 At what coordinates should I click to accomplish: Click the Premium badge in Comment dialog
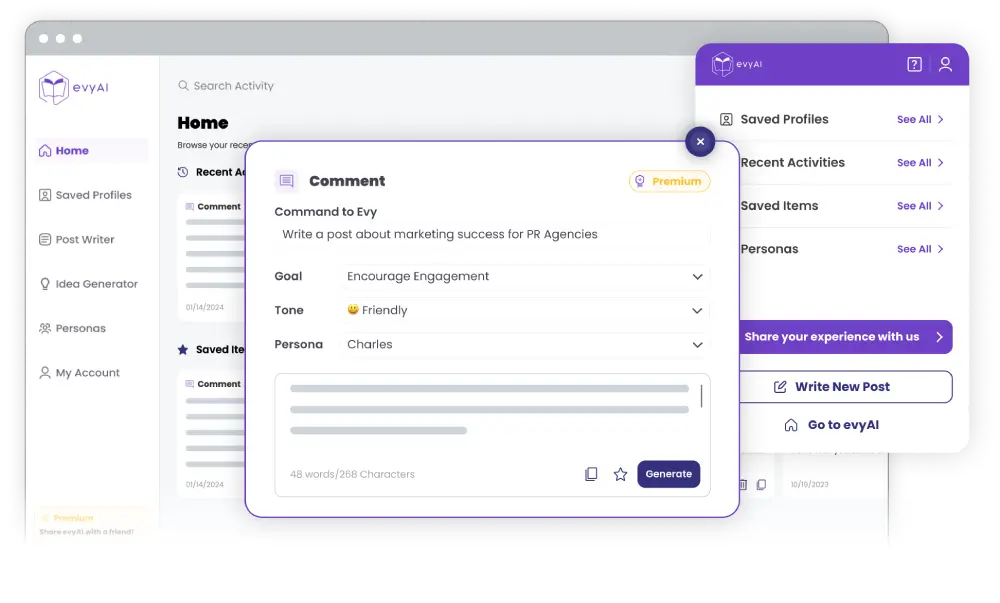669,181
